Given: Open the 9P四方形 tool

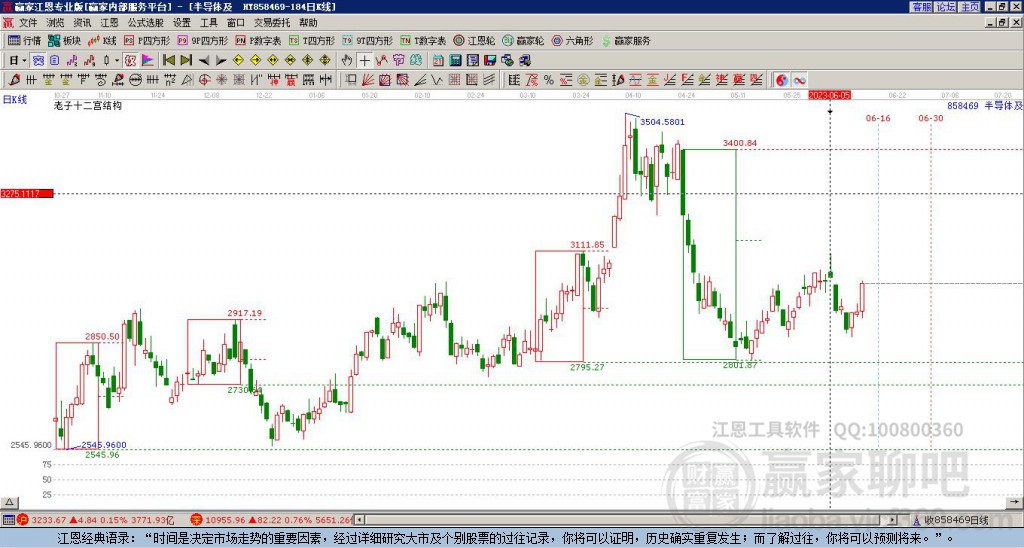Looking at the screenshot, I should click(202, 40).
